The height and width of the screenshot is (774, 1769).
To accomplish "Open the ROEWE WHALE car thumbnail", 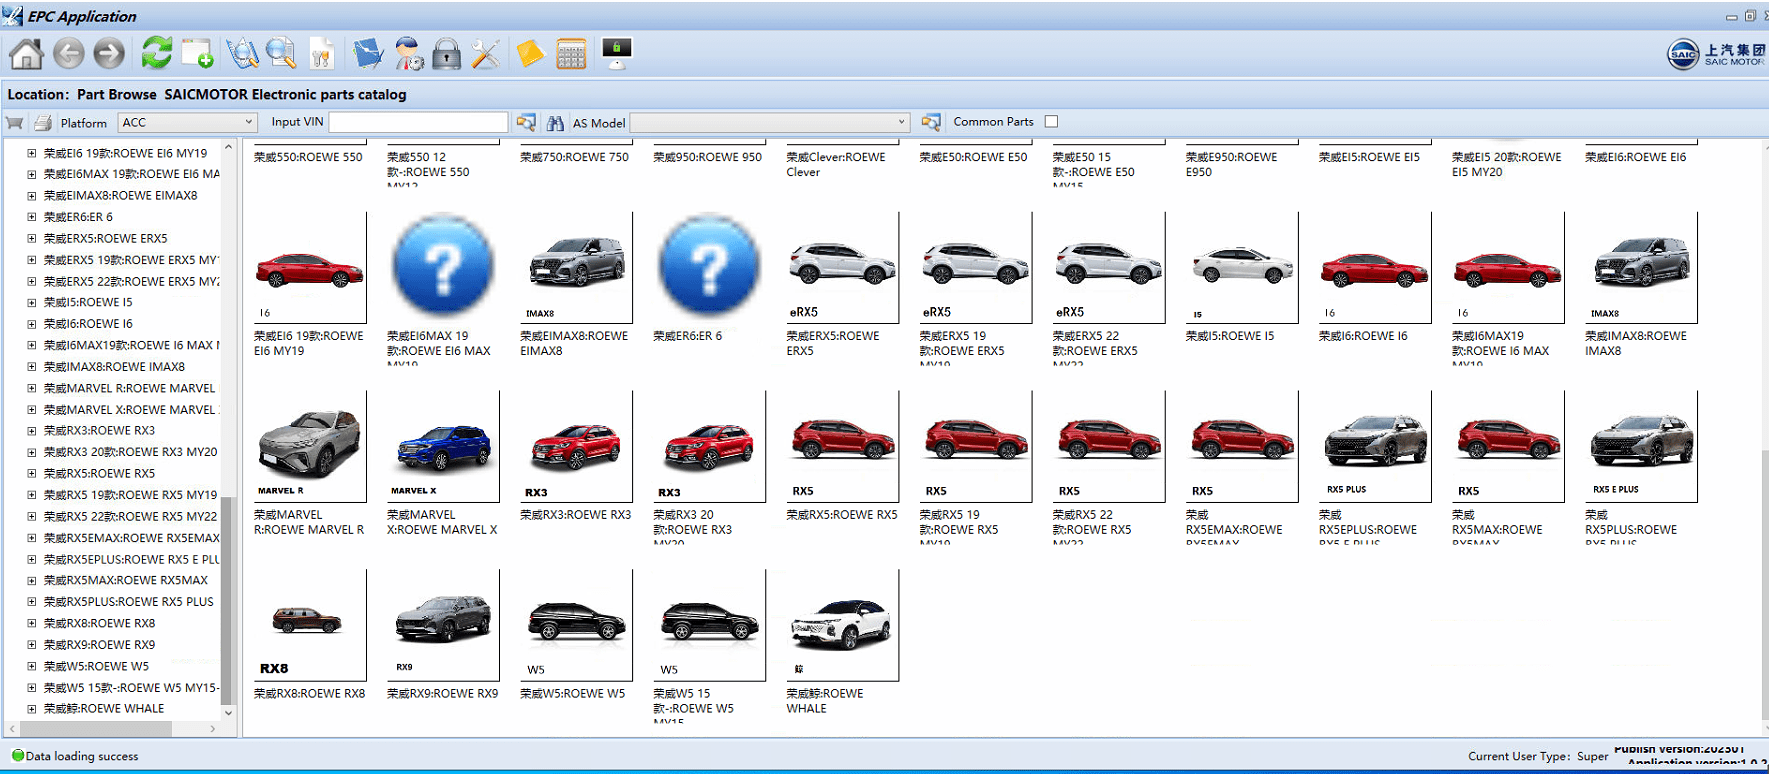I will [x=841, y=625].
